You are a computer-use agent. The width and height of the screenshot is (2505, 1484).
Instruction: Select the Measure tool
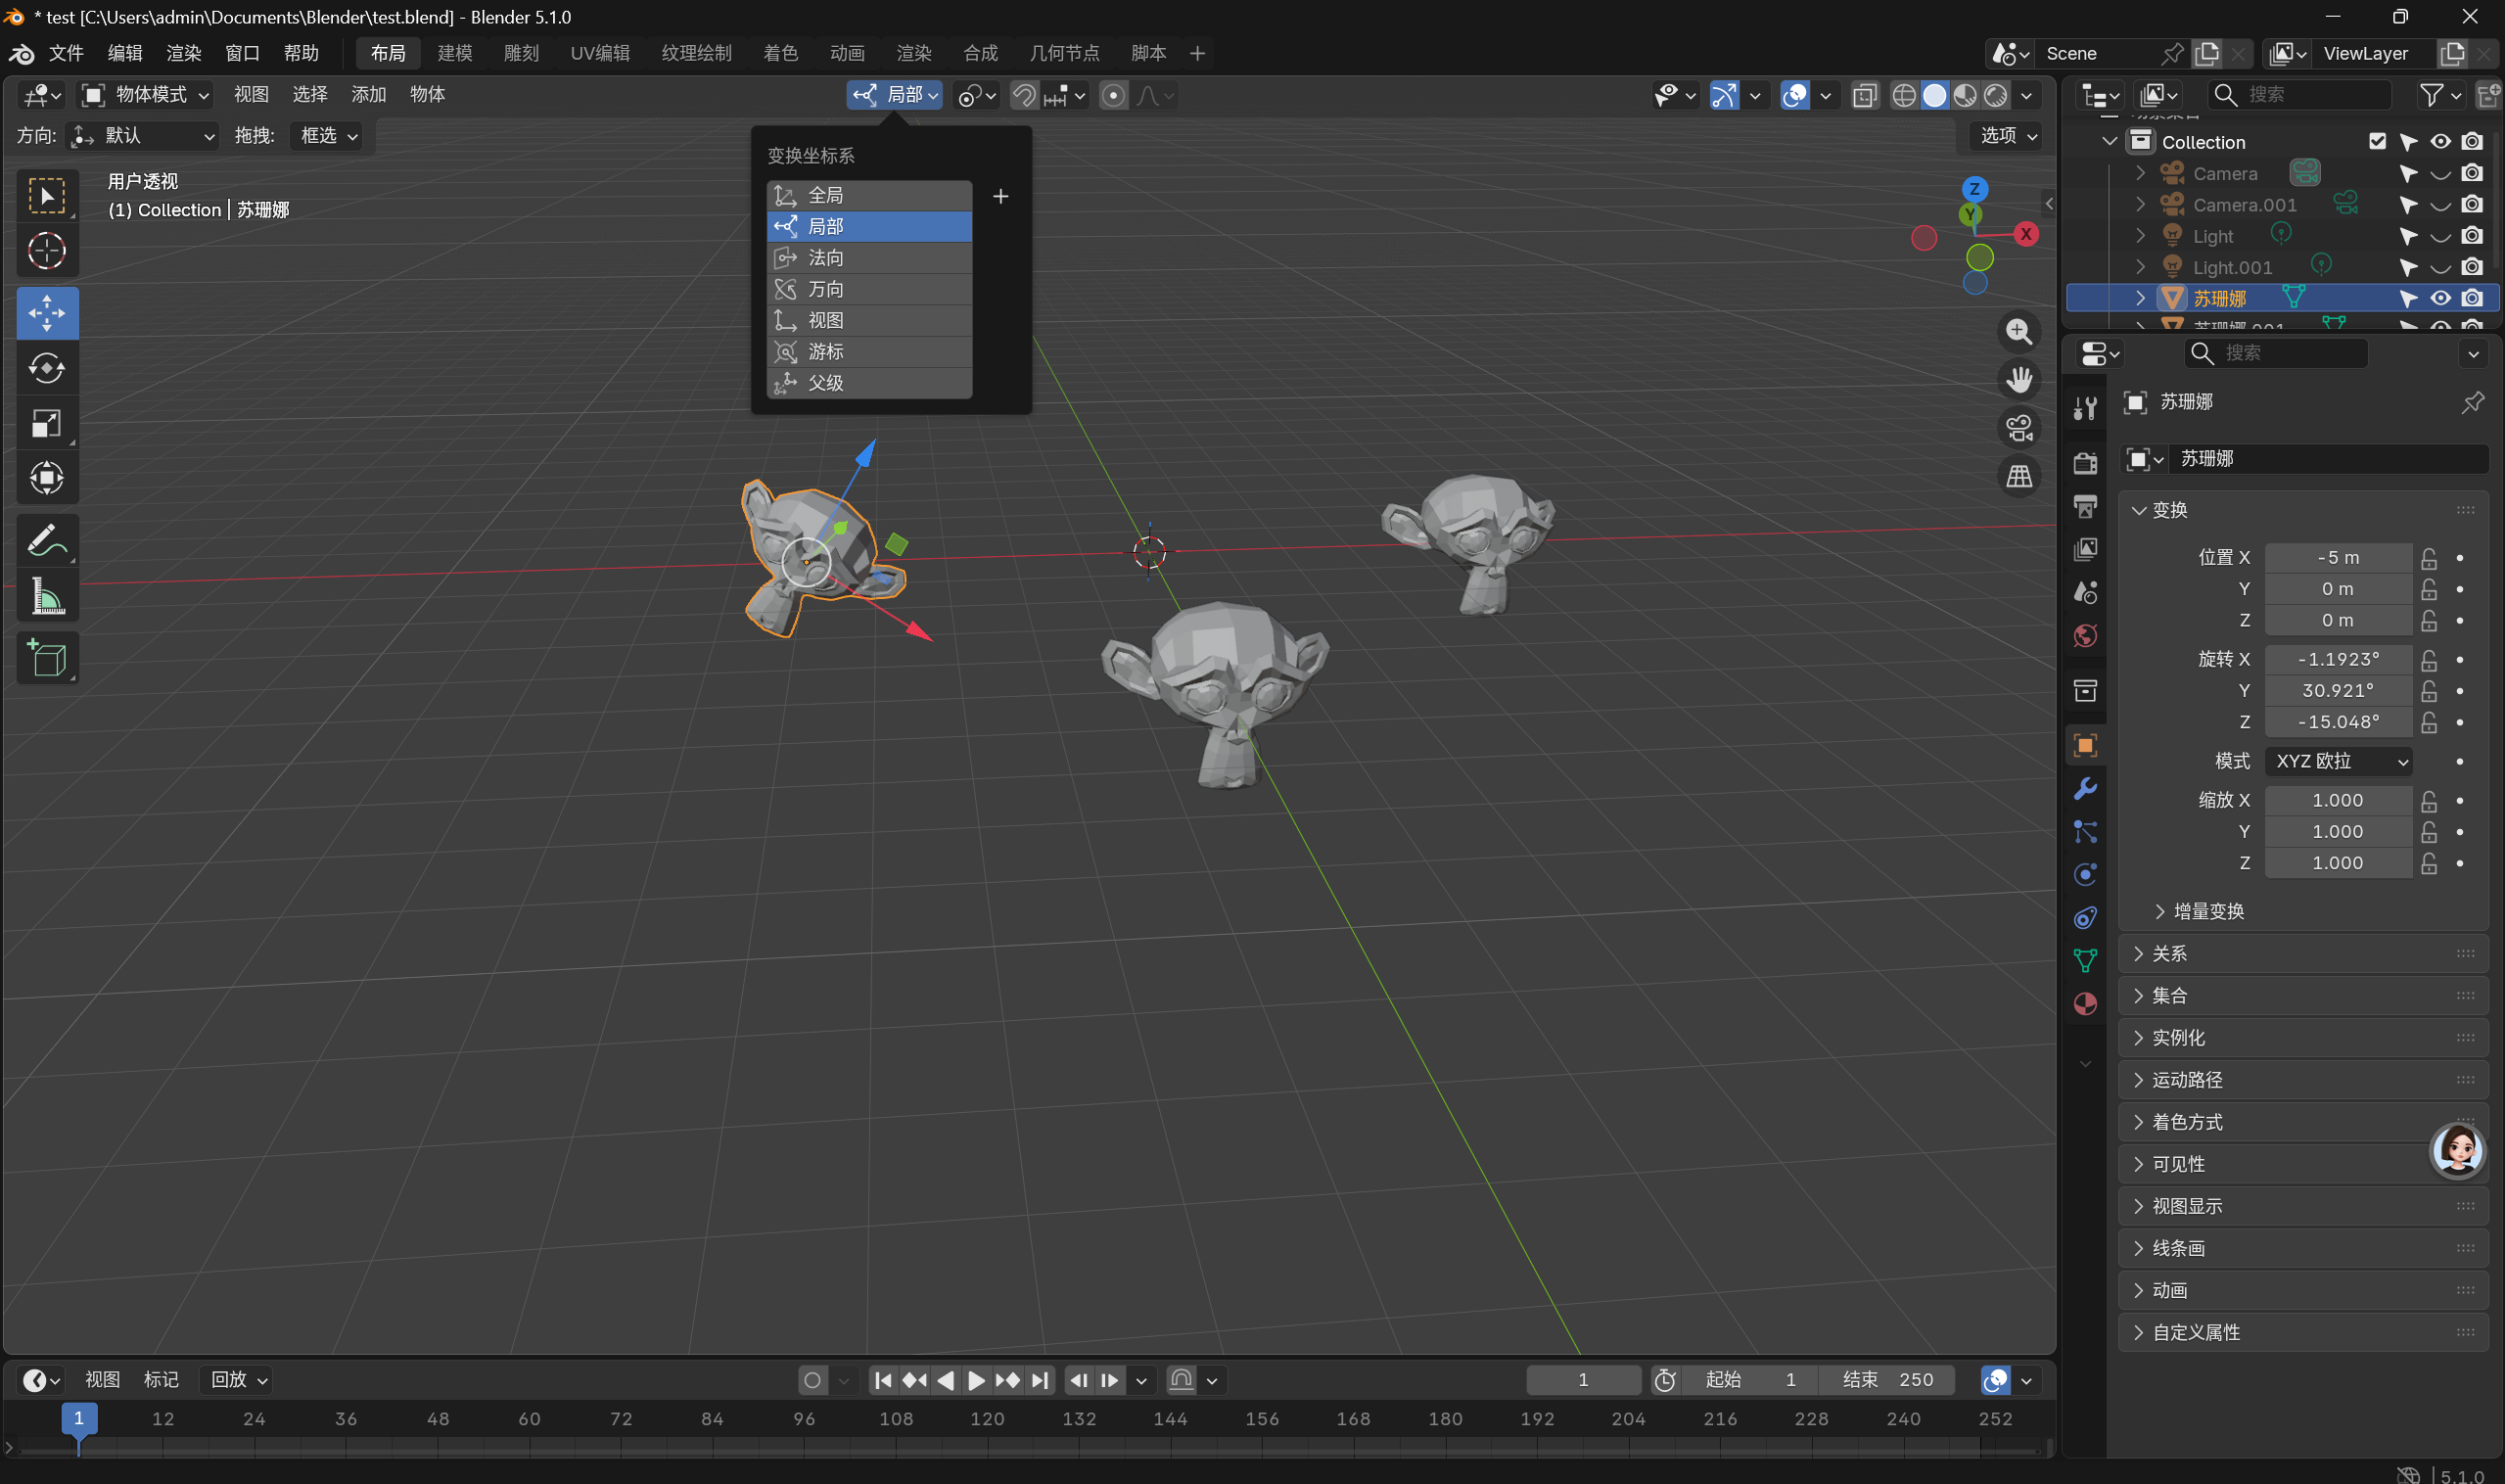[x=47, y=596]
